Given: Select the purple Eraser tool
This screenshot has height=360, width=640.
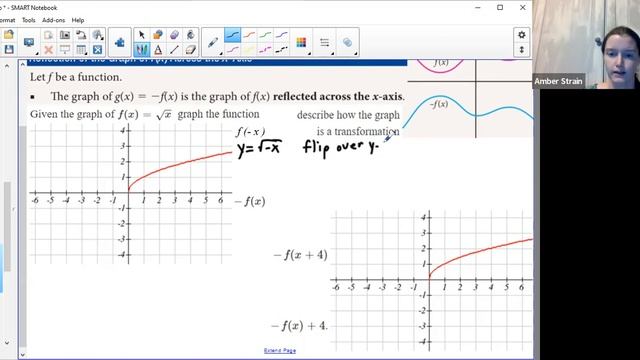Looking at the screenshot, I should (174, 35).
